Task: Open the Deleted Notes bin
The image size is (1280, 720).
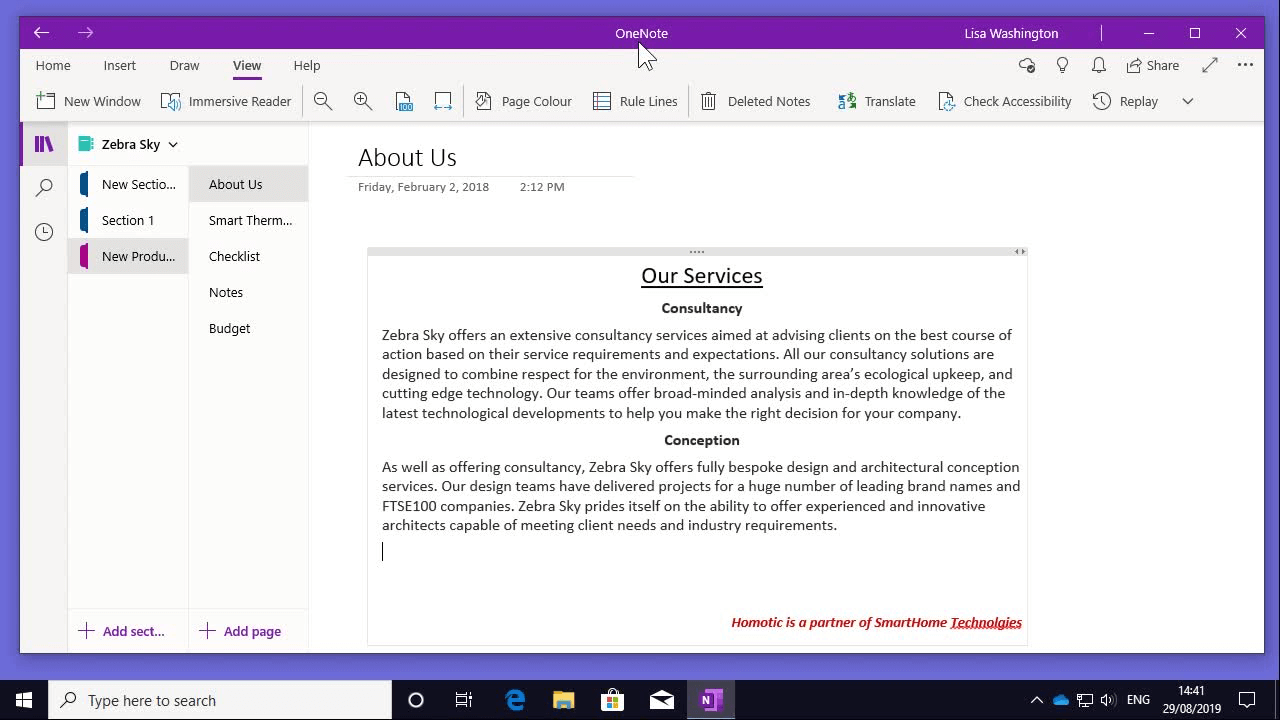Action: pos(757,100)
